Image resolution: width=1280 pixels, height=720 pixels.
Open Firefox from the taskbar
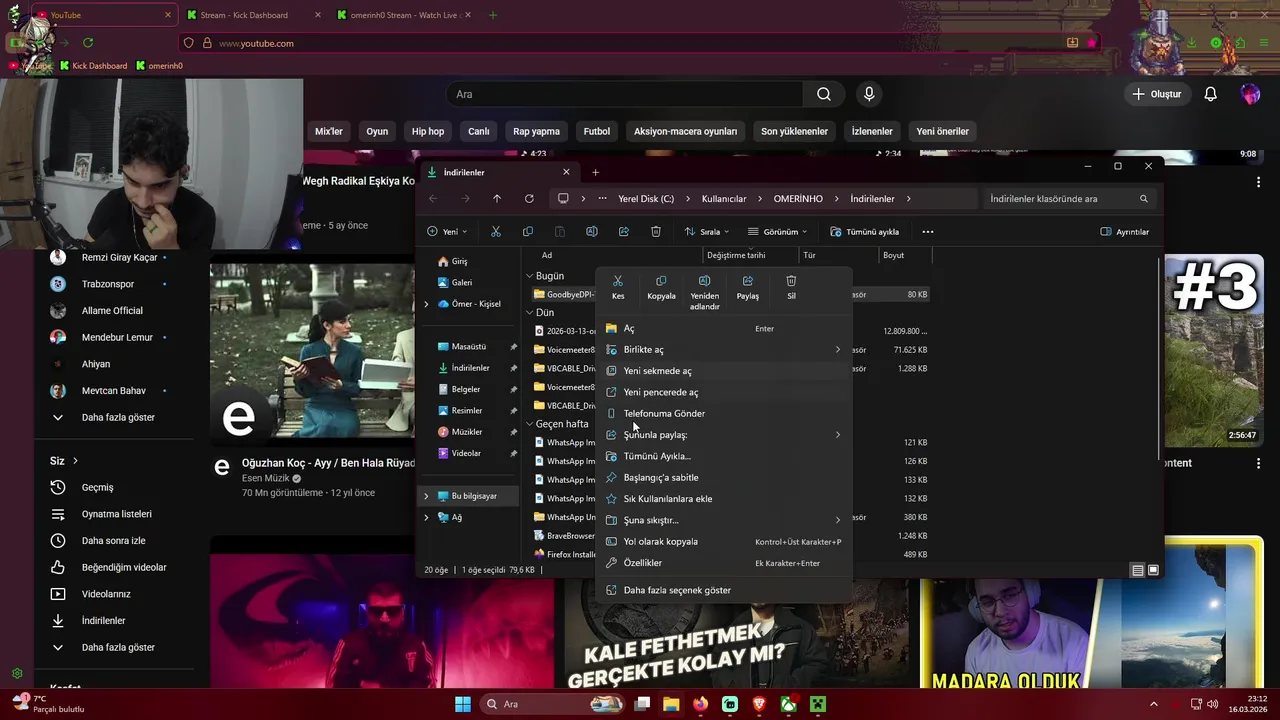(x=699, y=704)
